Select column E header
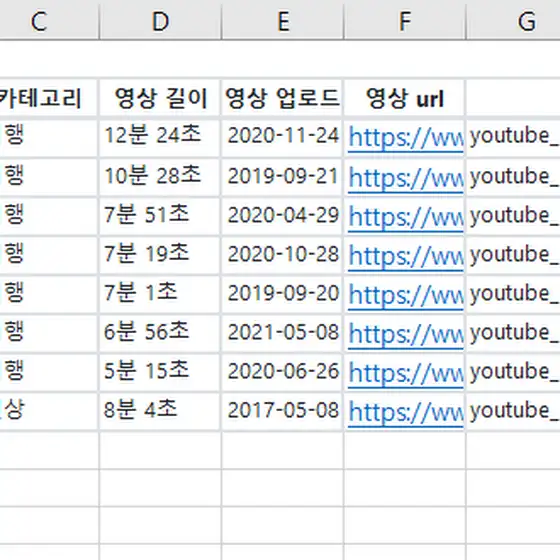560x560 pixels. coord(282,21)
